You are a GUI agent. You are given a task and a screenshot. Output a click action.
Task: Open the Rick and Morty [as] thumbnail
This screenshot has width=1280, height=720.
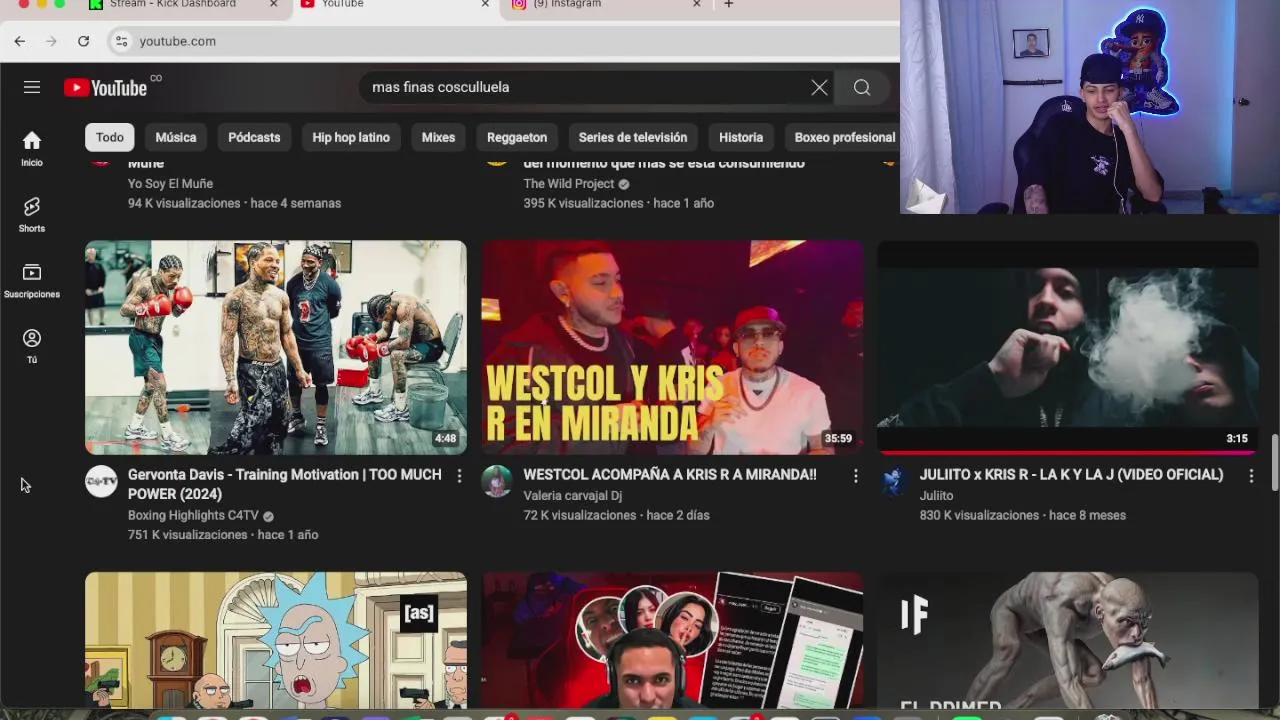click(276, 640)
